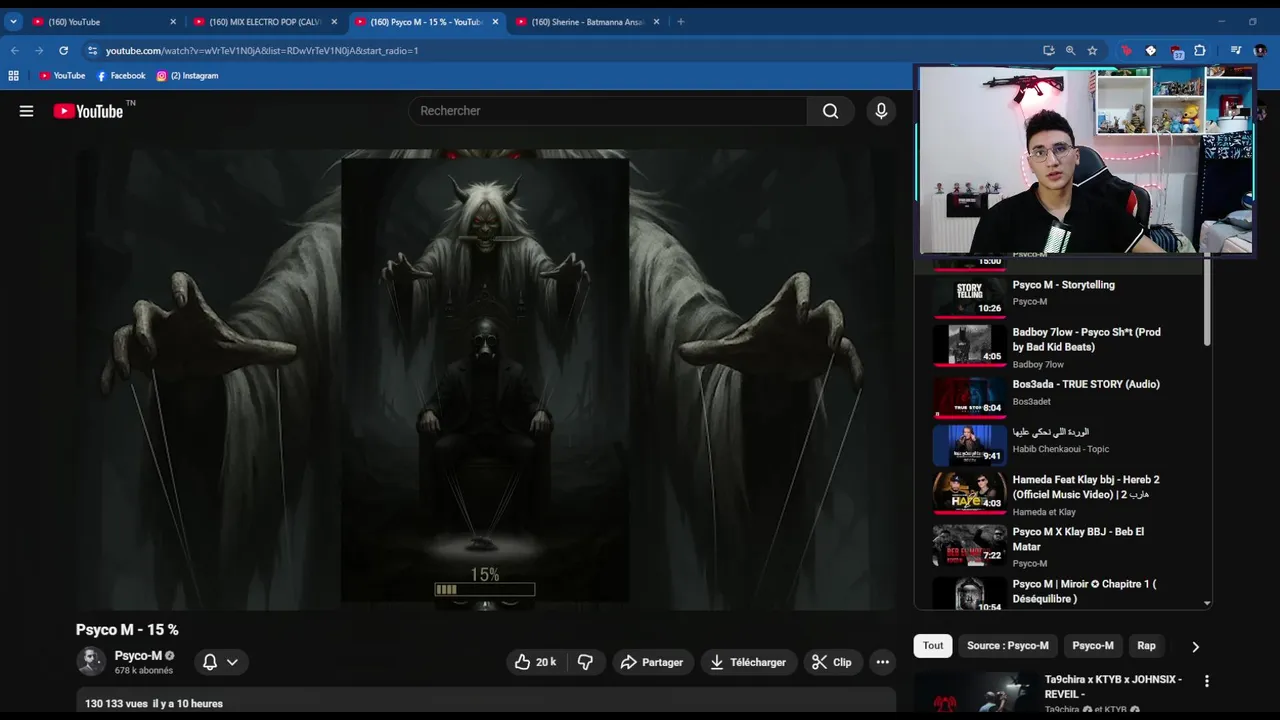Screen dimensions: 1280x720
Task: Click the address bar URL
Action: tap(262, 50)
